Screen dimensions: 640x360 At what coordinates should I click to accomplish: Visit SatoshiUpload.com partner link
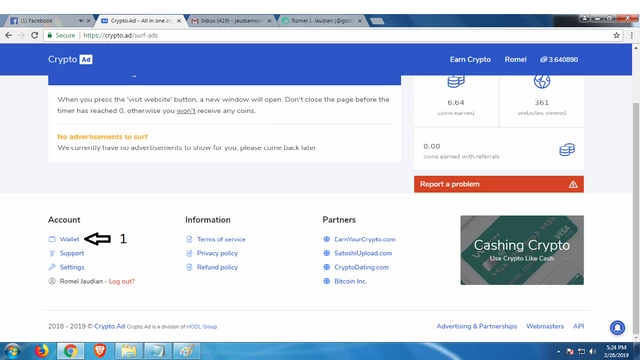pos(363,253)
